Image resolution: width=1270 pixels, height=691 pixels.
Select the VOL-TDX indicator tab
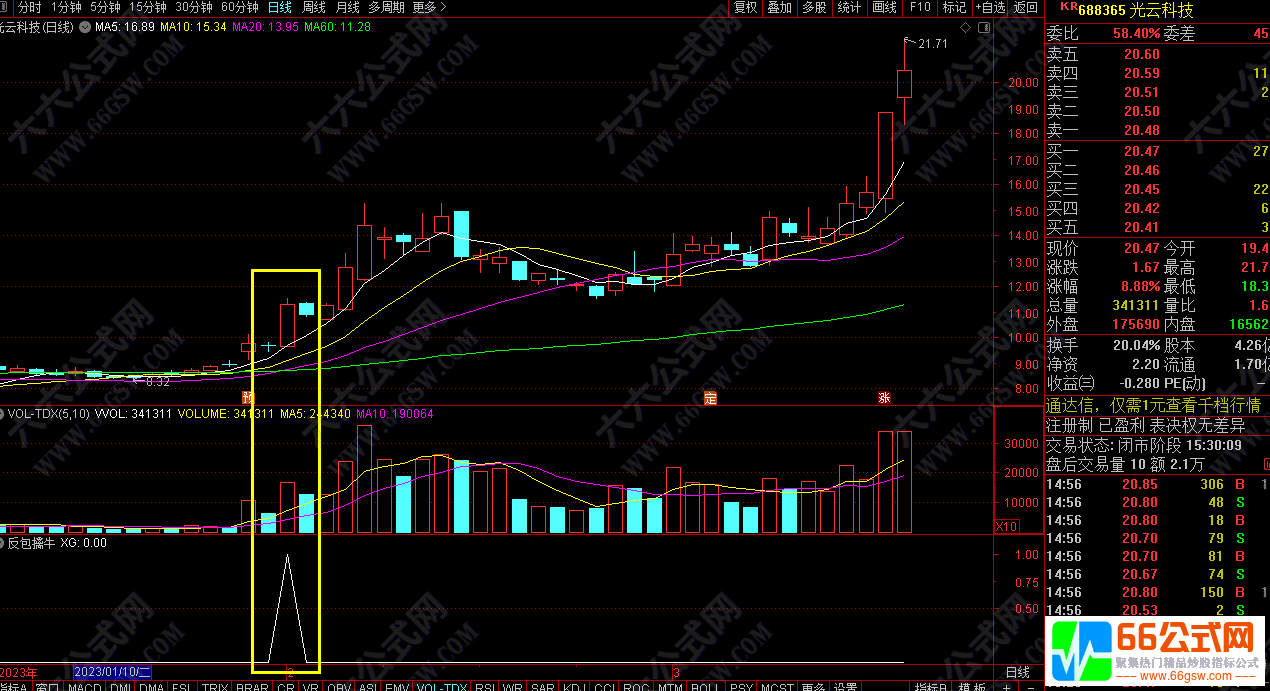[441, 686]
